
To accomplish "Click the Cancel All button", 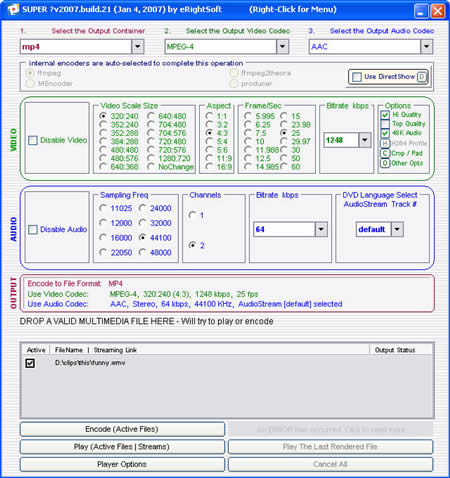I will click(x=330, y=464).
